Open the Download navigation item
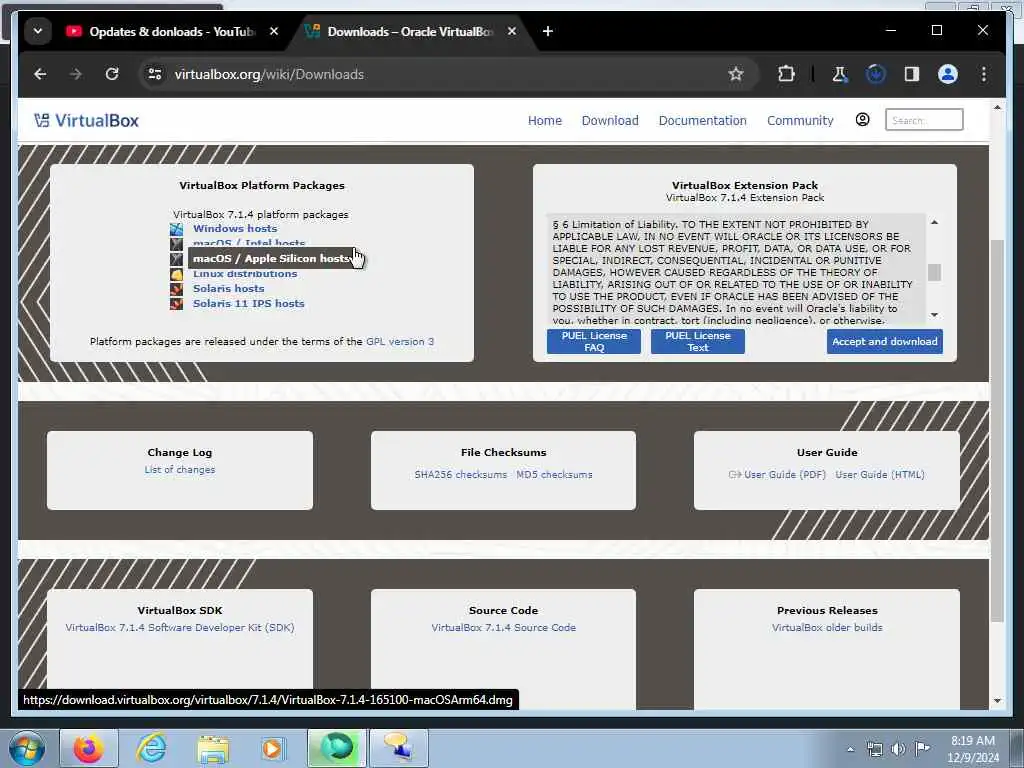 (610, 120)
